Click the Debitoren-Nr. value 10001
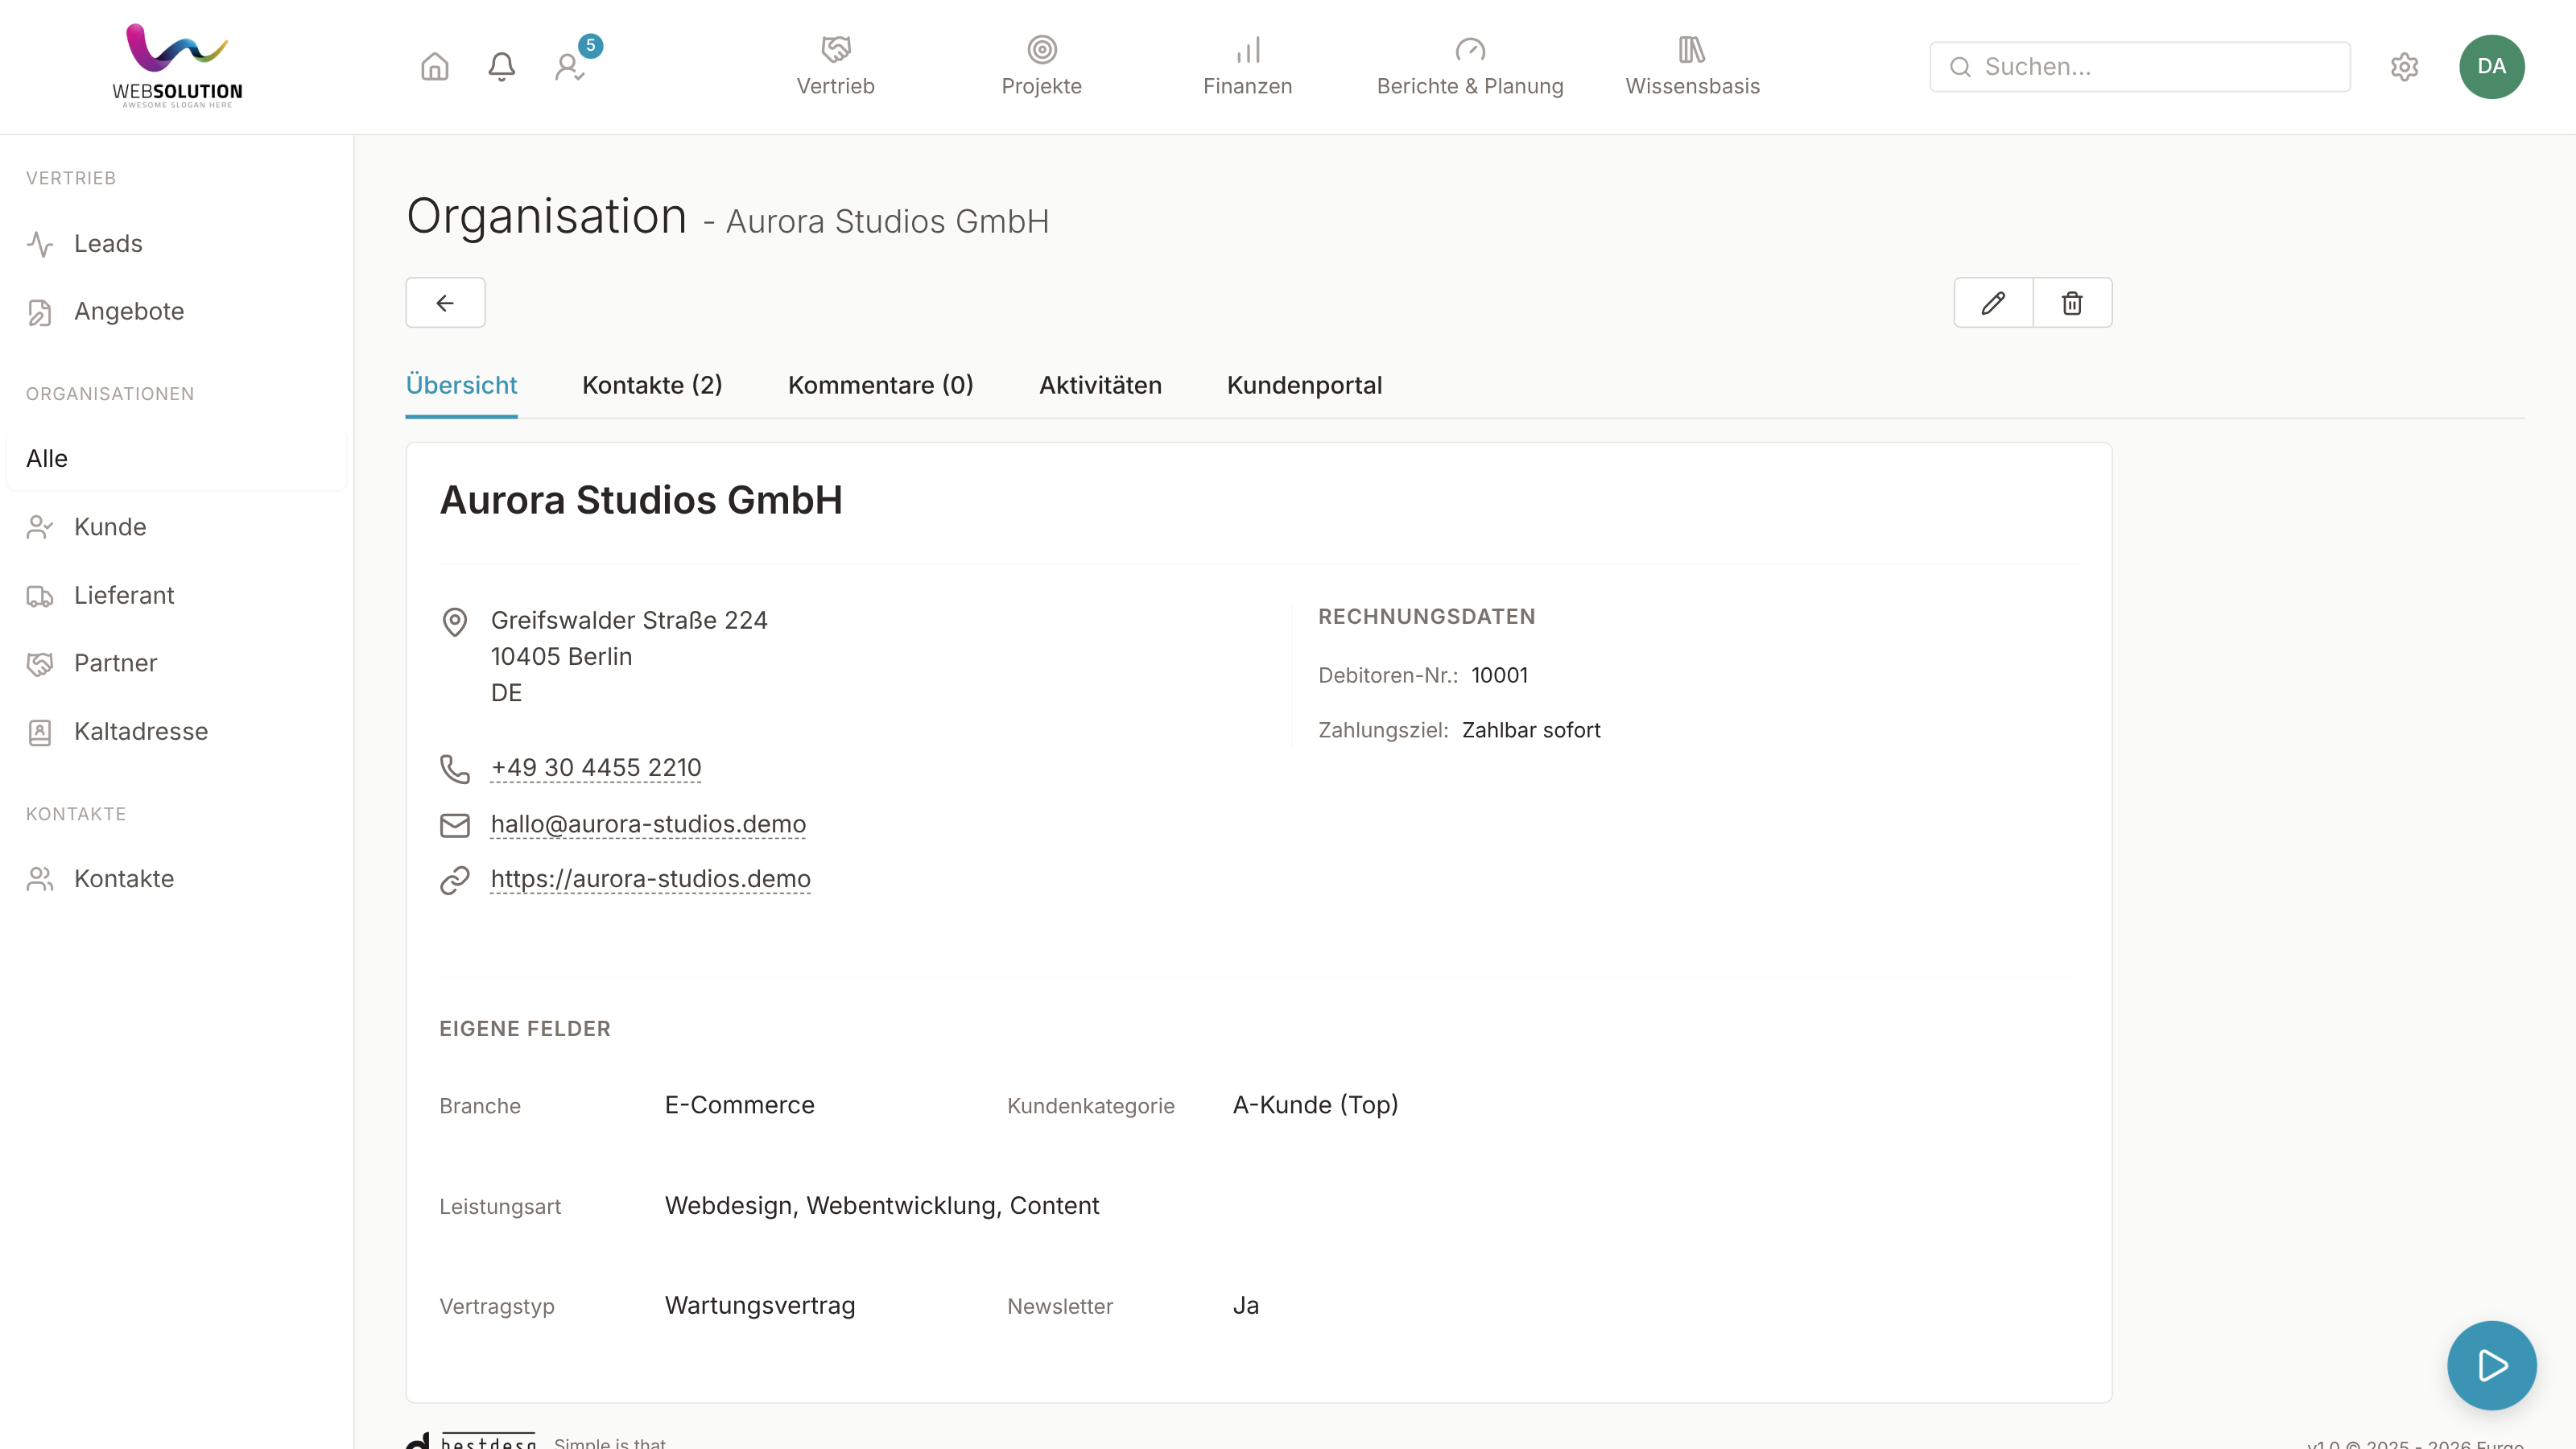The height and width of the screenshot is (1449, 2576). [1499, 675]
